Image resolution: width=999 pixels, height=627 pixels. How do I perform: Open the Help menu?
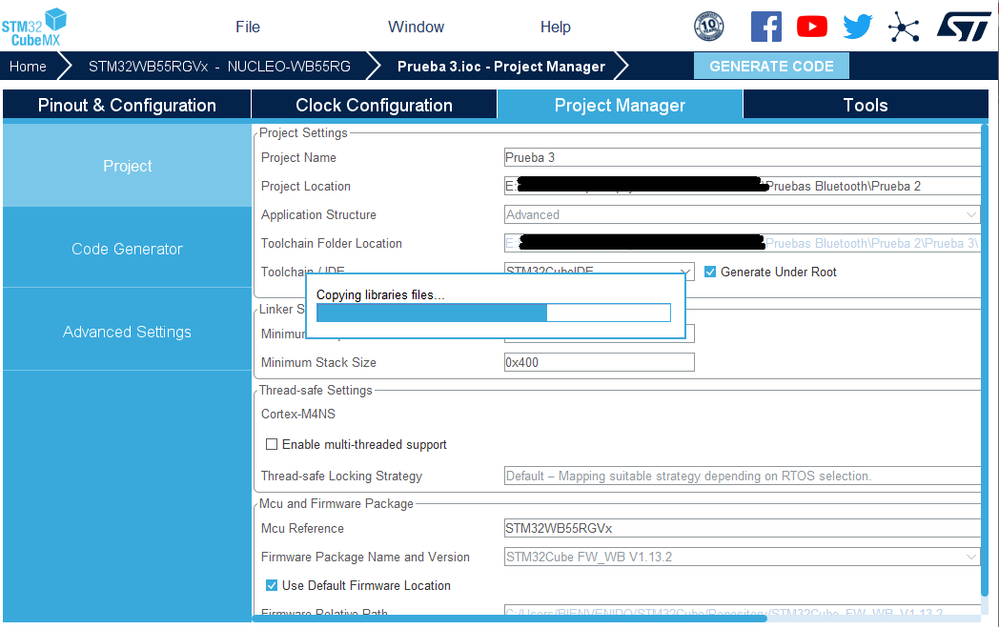click(x=556, y=27)
